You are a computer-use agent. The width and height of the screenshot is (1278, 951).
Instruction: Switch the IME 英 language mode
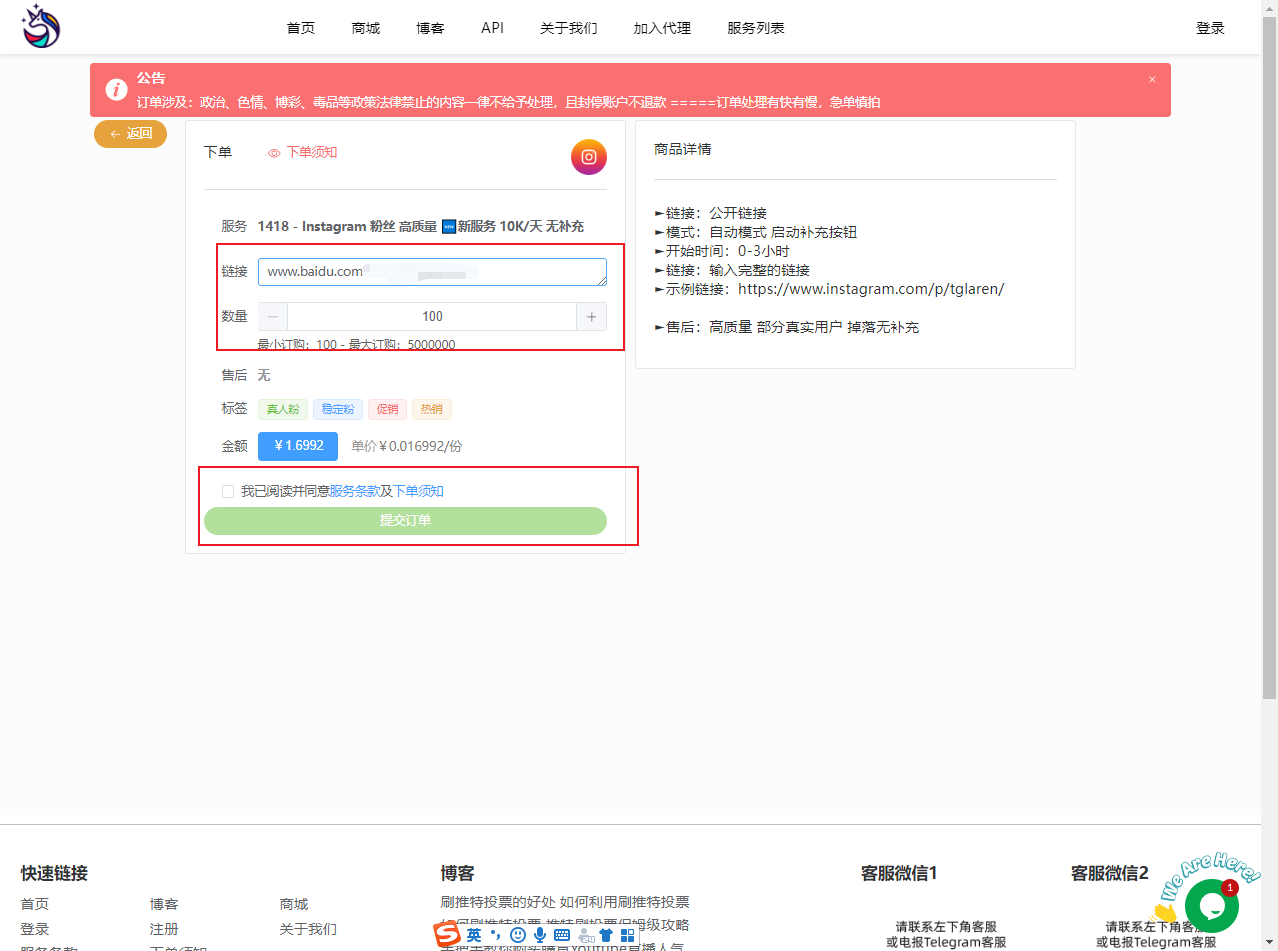click(474, 934)
